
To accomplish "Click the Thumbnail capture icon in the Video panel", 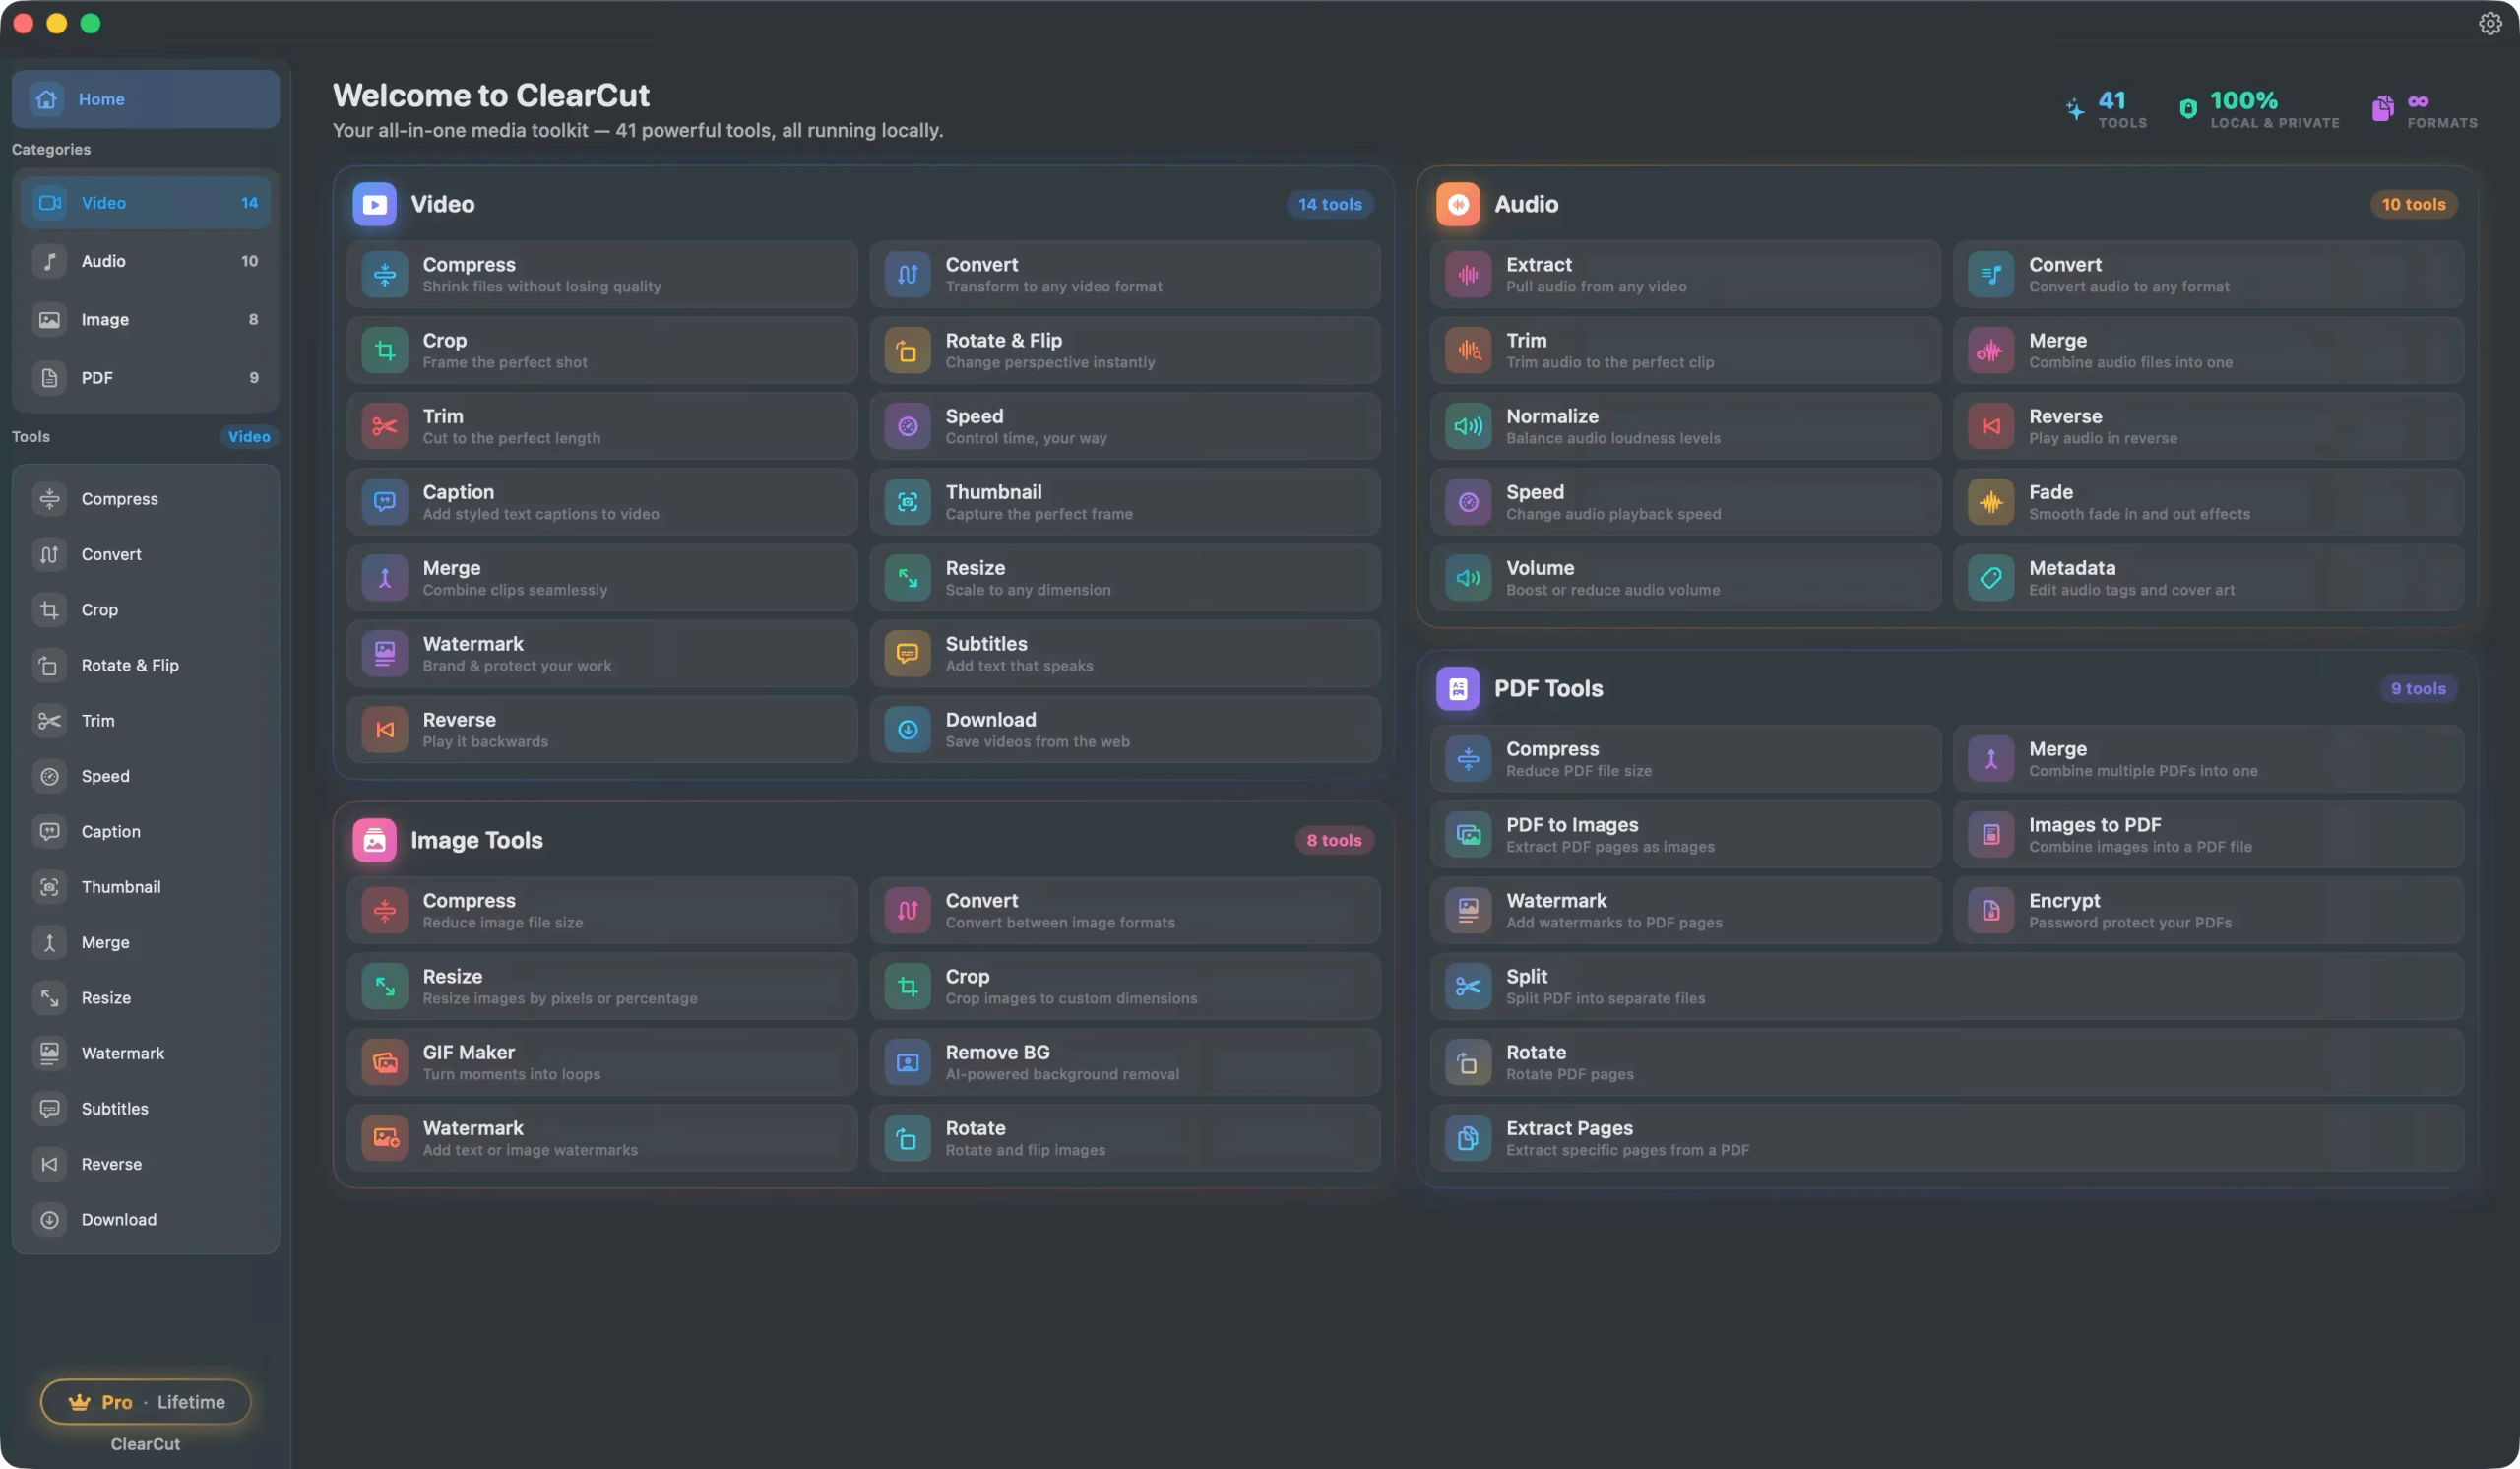I will [907, 502].
